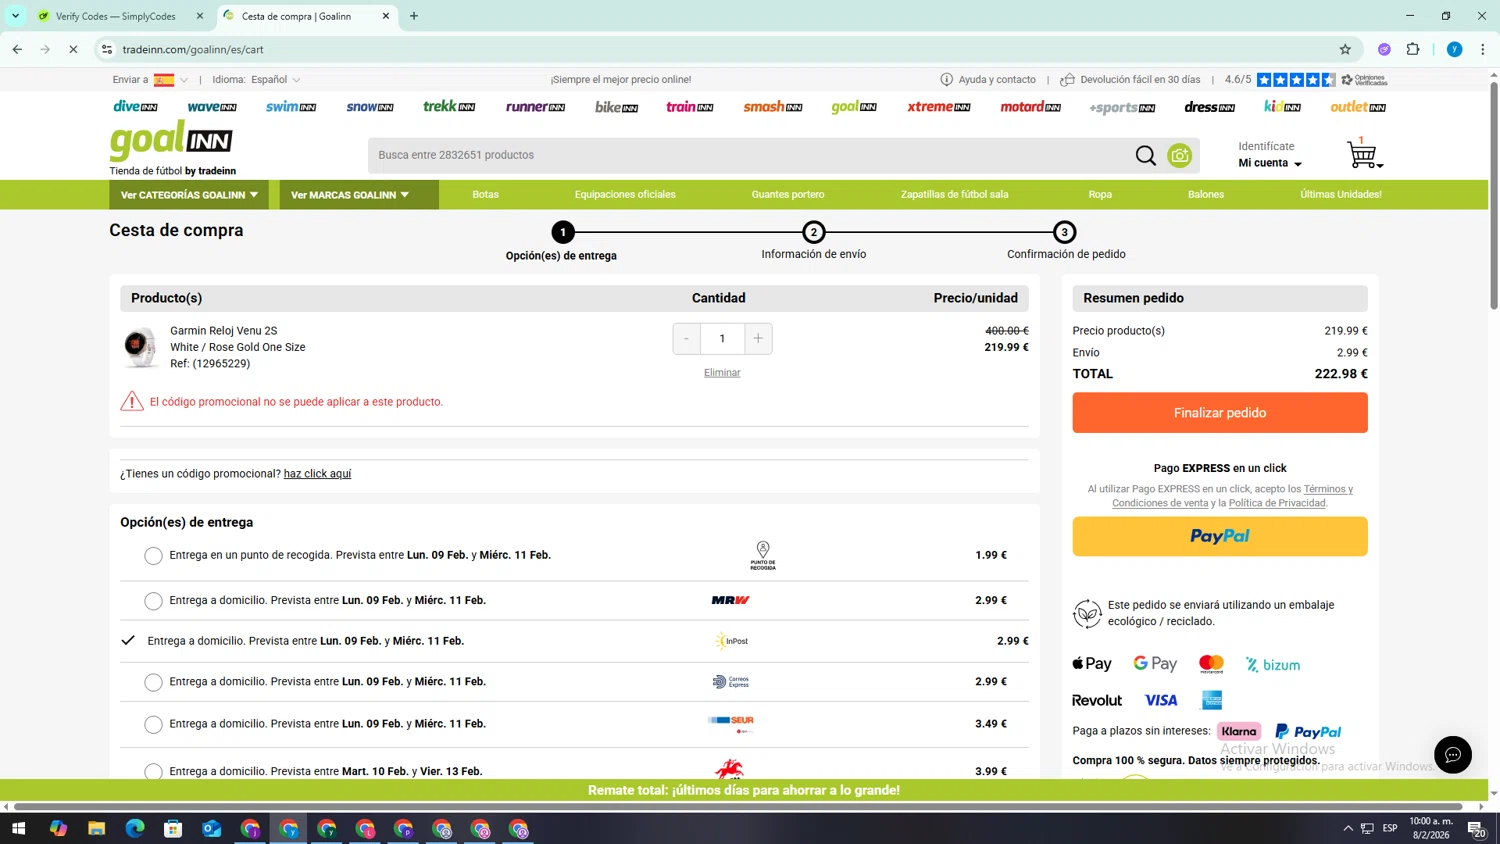Image resolution: width=1500 pixels, height=844 pixels.
Task: Pay with the PayPal express button
Action: 1219,536
